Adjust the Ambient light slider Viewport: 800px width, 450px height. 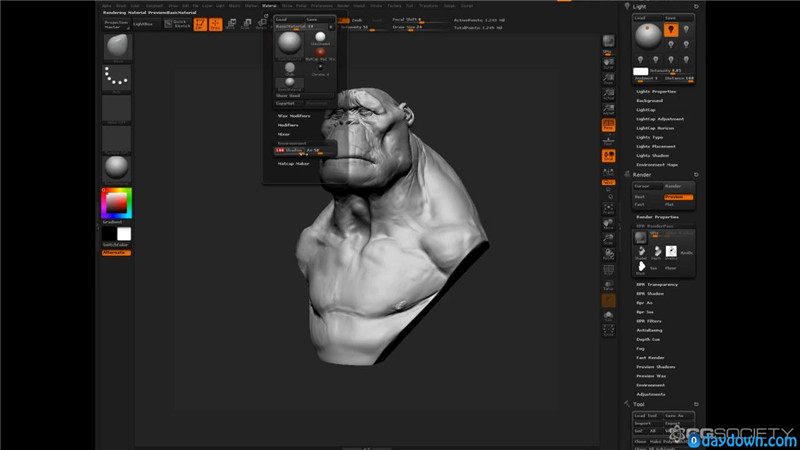point(647,79)
